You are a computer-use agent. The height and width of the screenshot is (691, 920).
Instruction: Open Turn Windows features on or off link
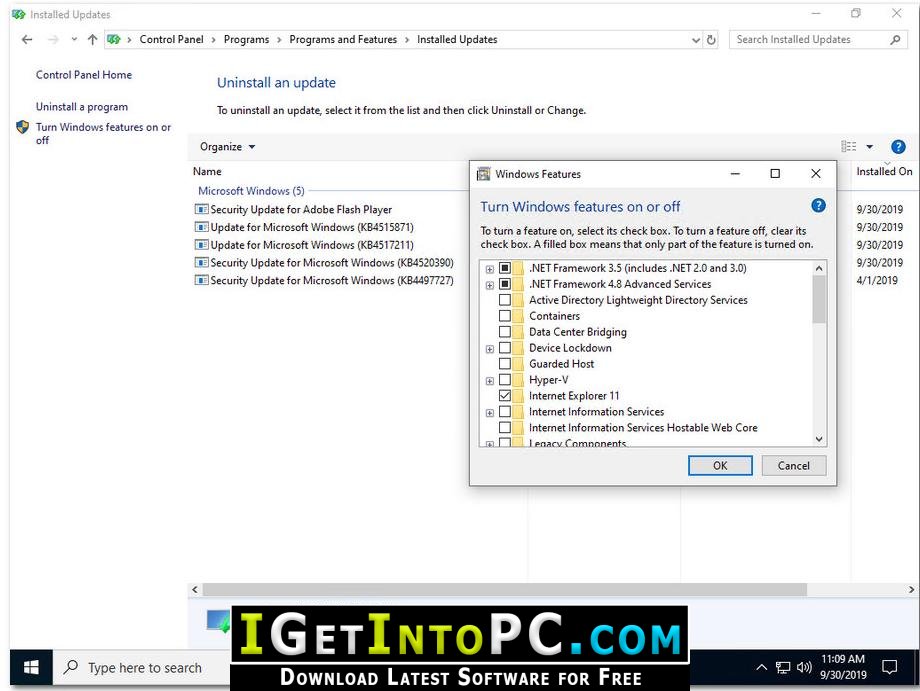point(103,133)
